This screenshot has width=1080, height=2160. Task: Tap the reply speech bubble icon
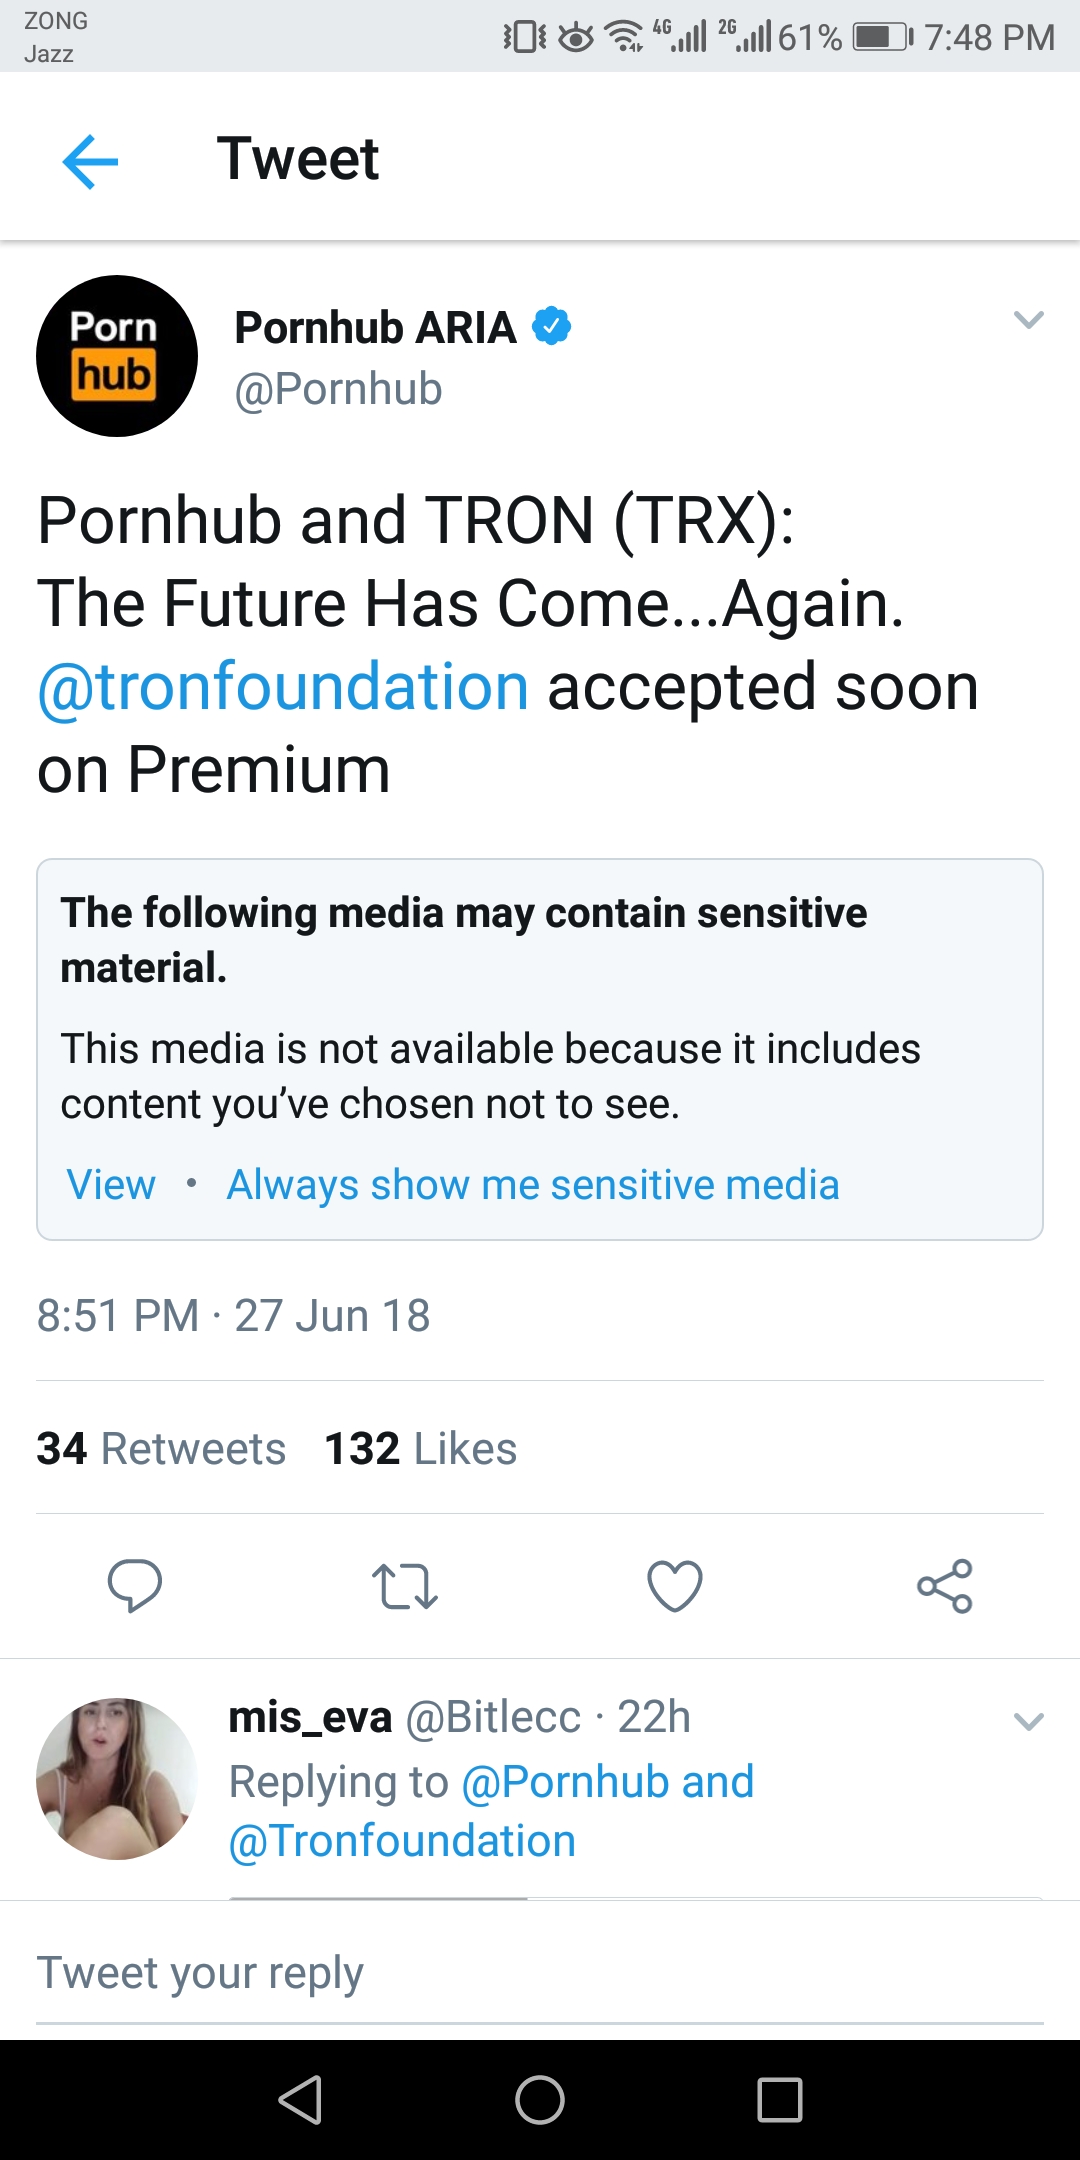[135, 1585]
